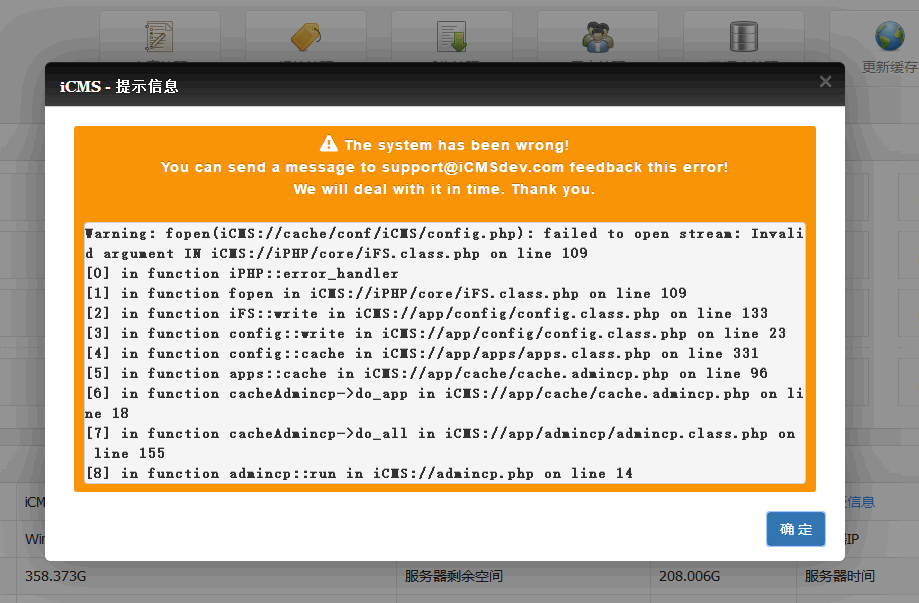Click stack trace line [1] function fopen
This screenshot has height=603, width=919.
(386, 294)
